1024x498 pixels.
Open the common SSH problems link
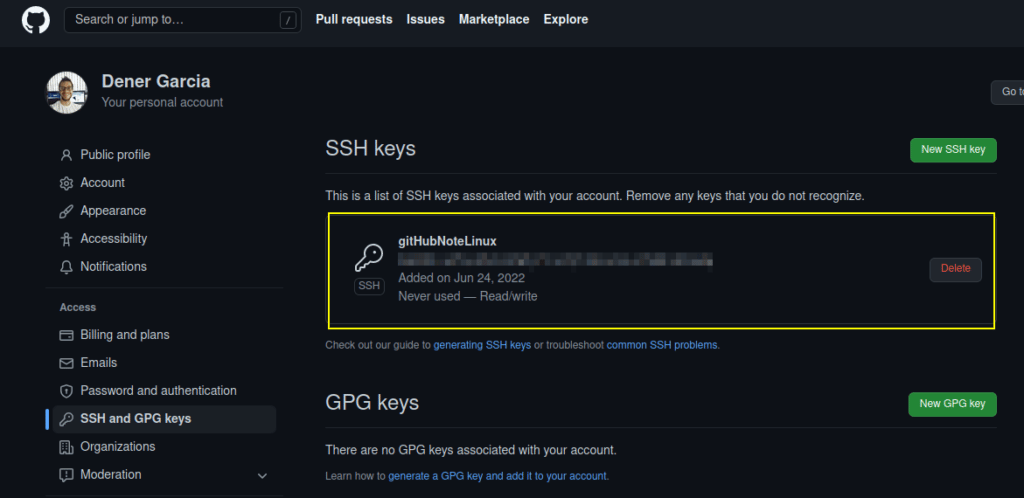662,345
